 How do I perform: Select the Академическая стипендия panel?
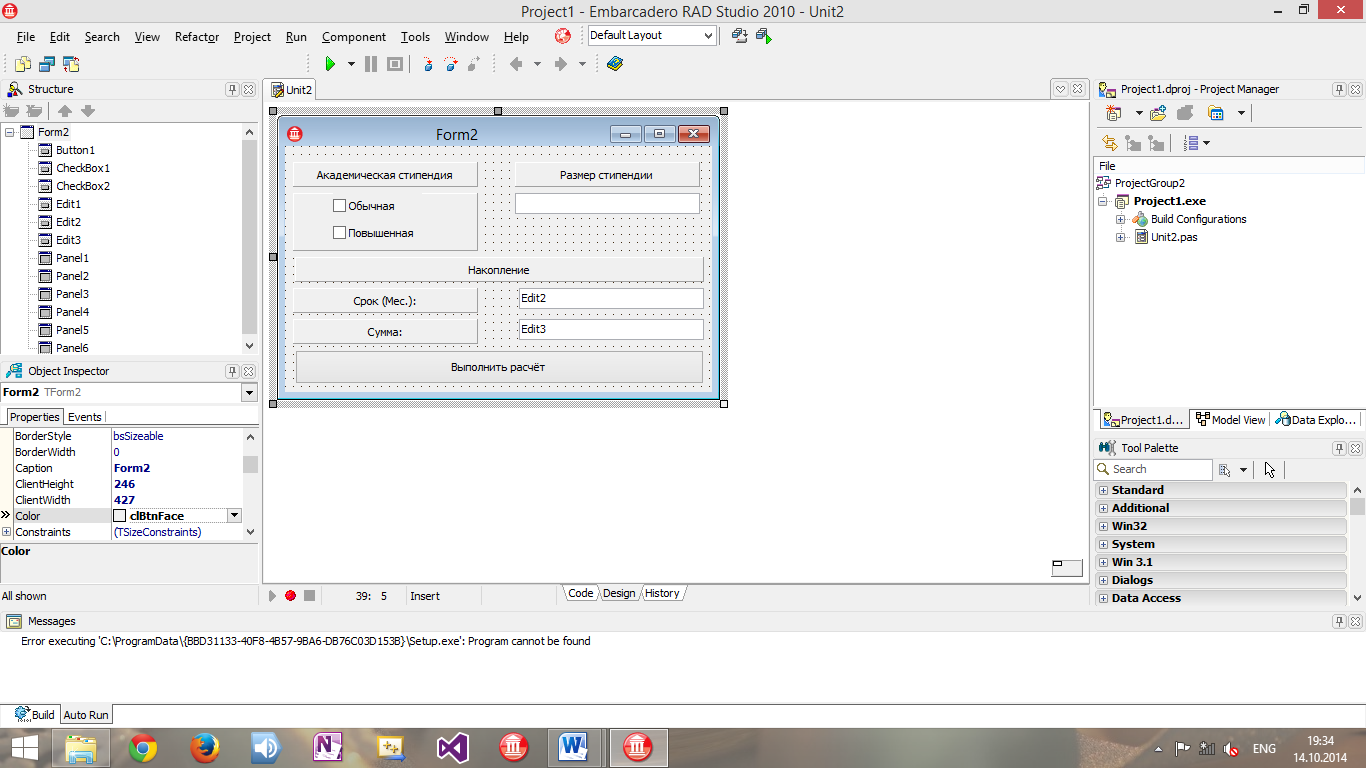(x=384, y=175)
